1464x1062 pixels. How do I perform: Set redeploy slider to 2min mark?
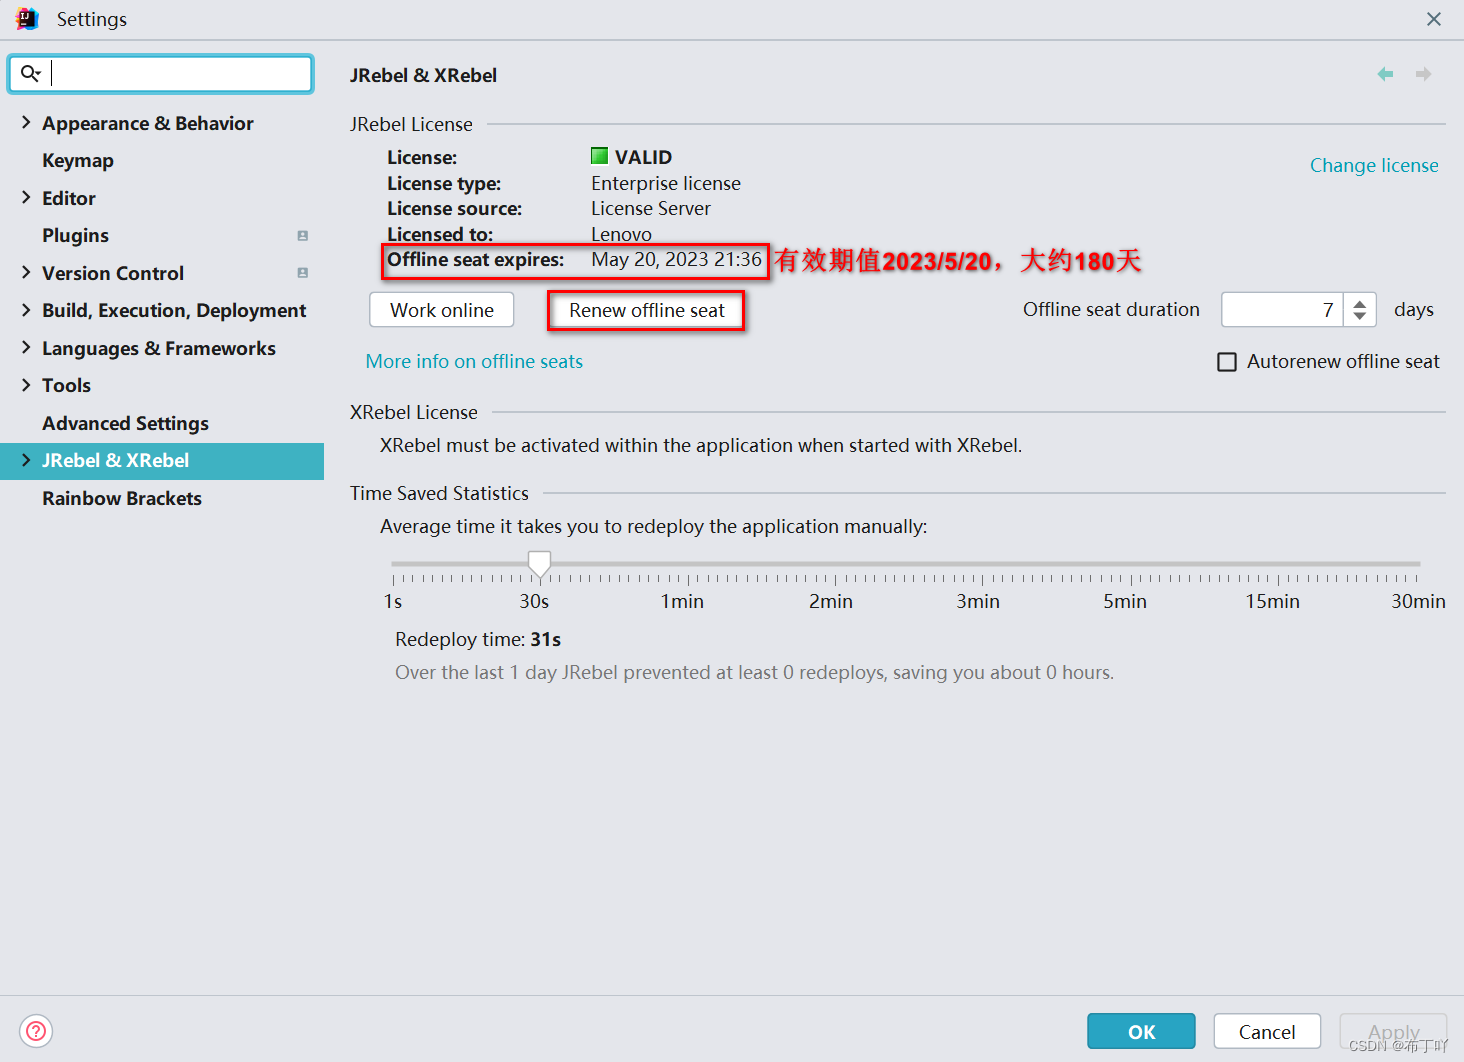(835, 565)
